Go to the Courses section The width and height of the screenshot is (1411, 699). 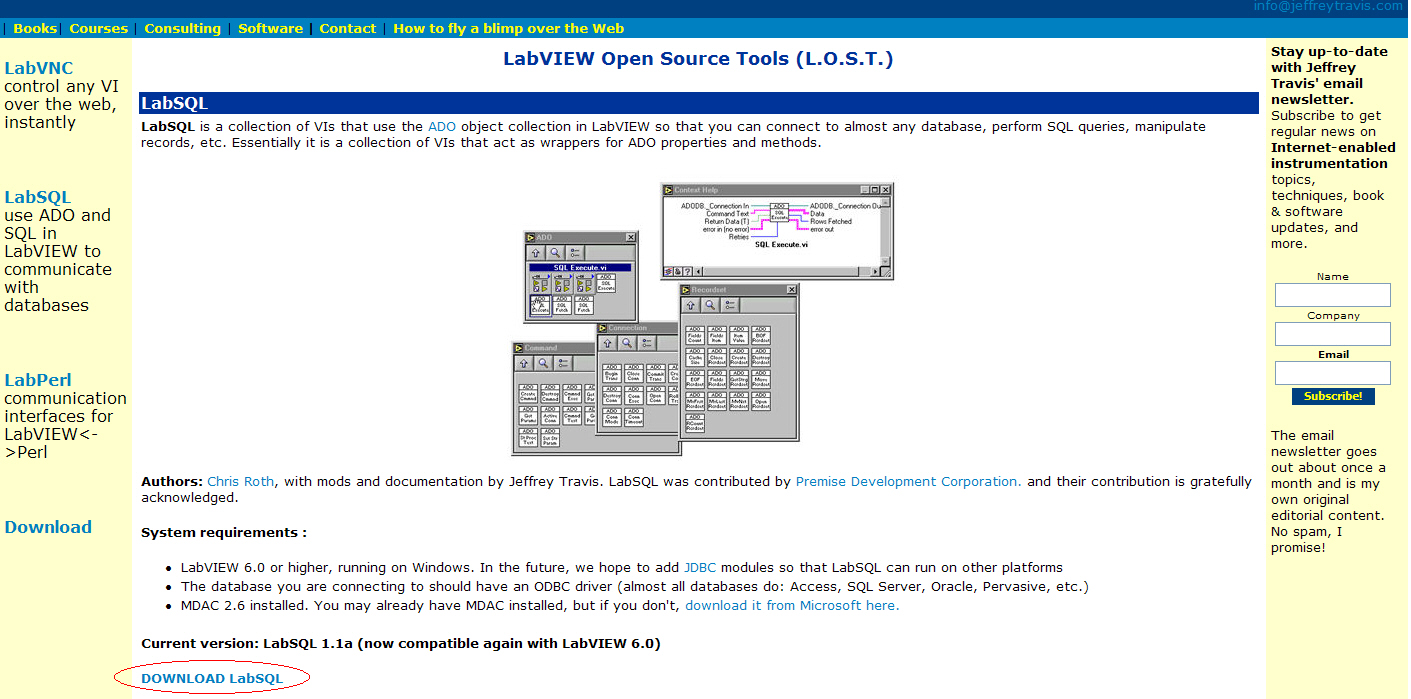[99, 28]
